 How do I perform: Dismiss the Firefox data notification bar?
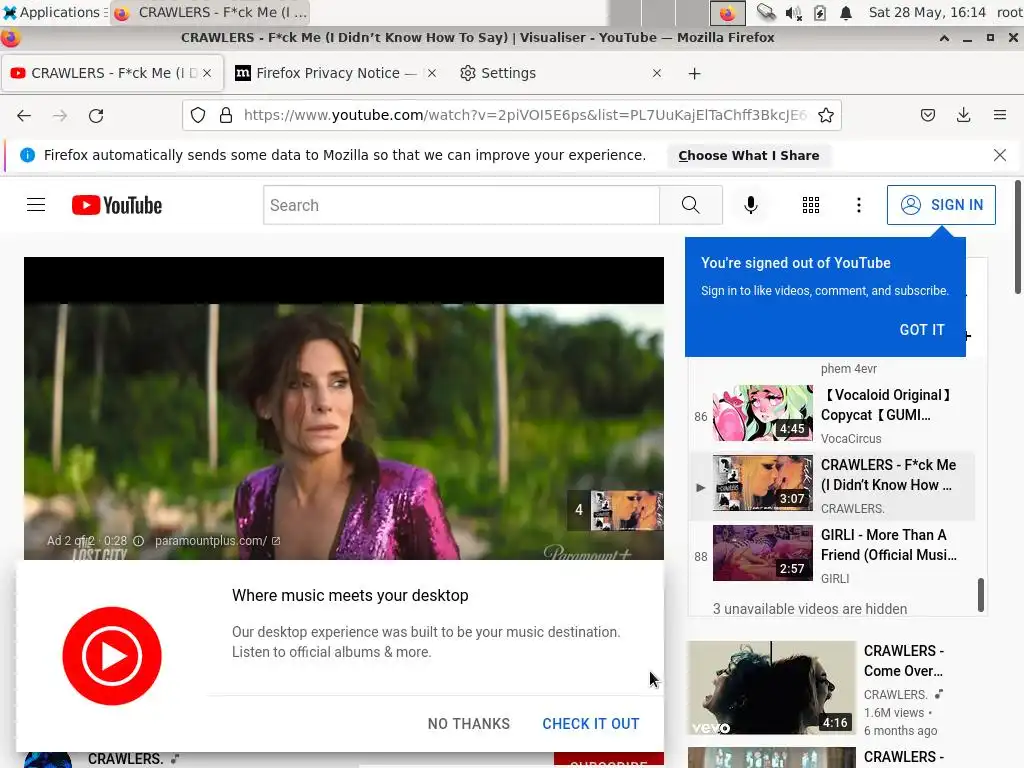(x=1000, y=155)
